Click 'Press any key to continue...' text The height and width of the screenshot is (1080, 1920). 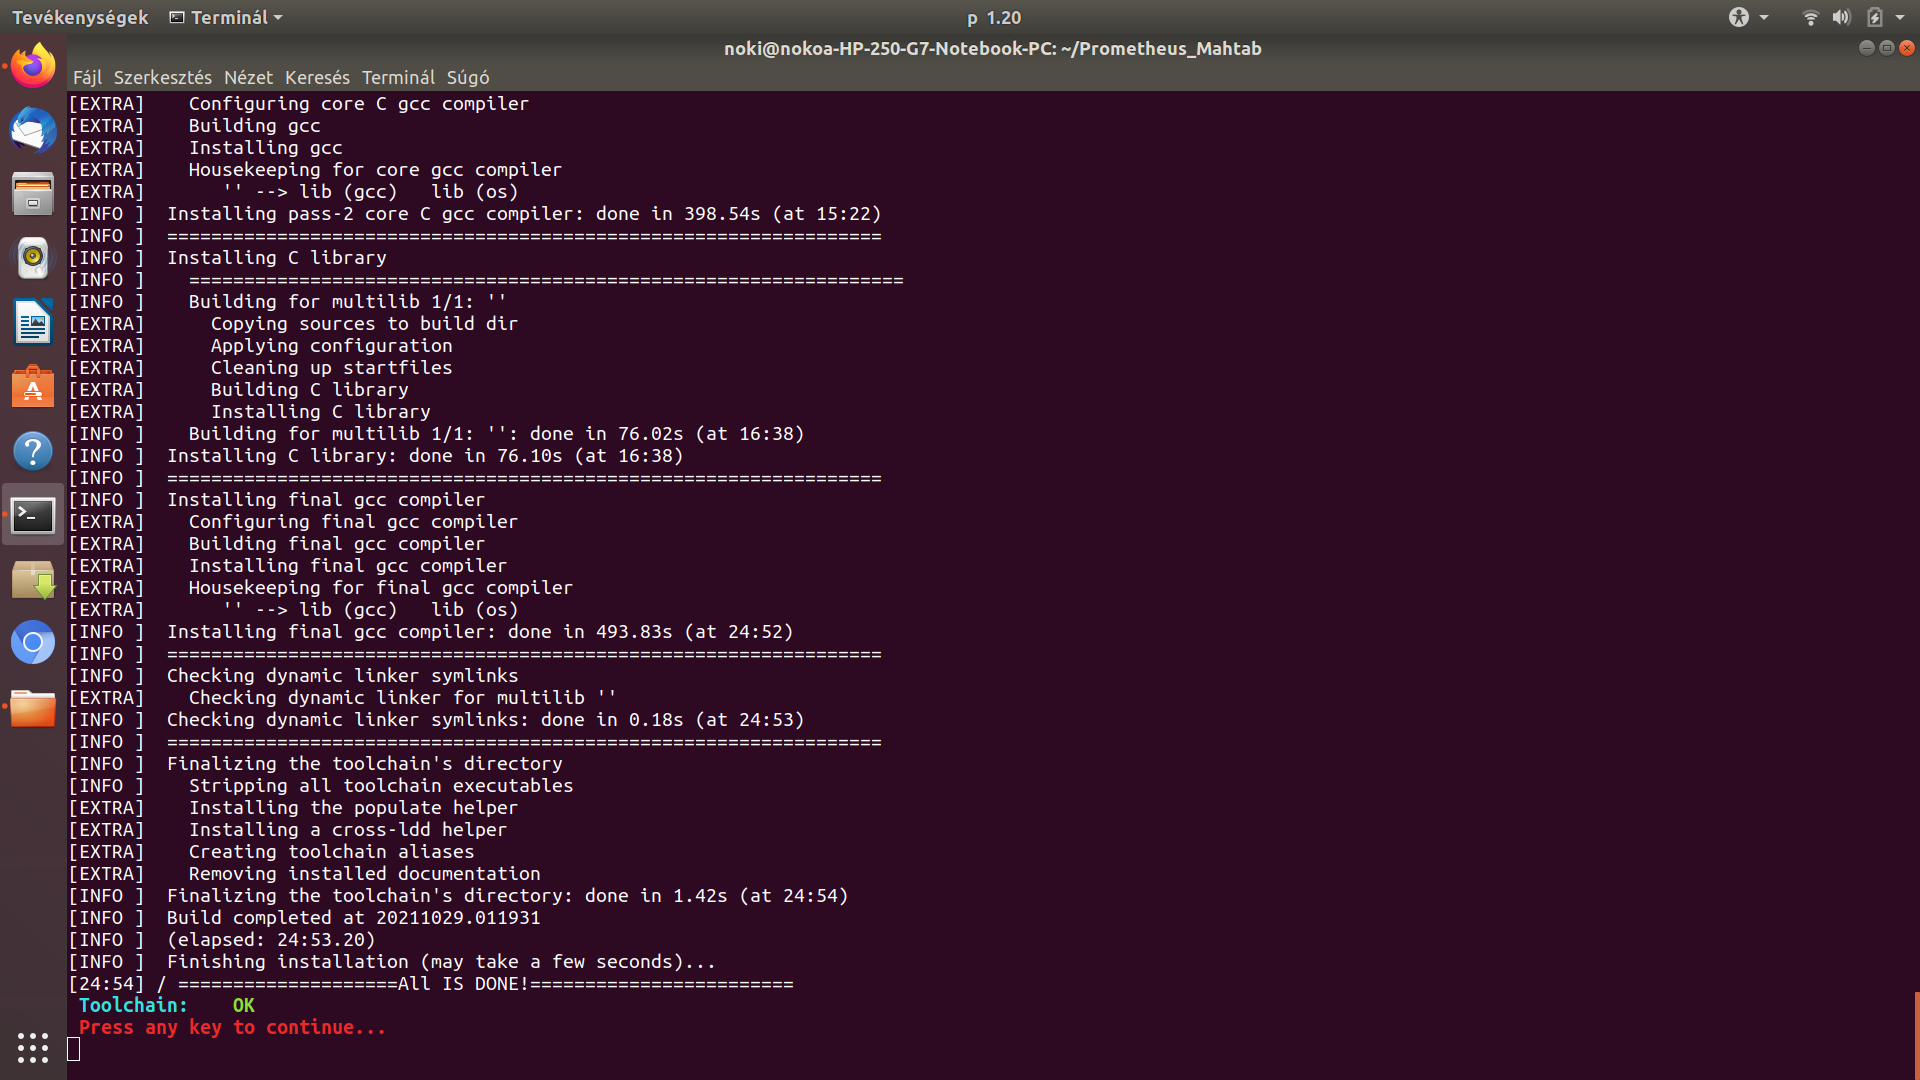(x=232, y=1027)
